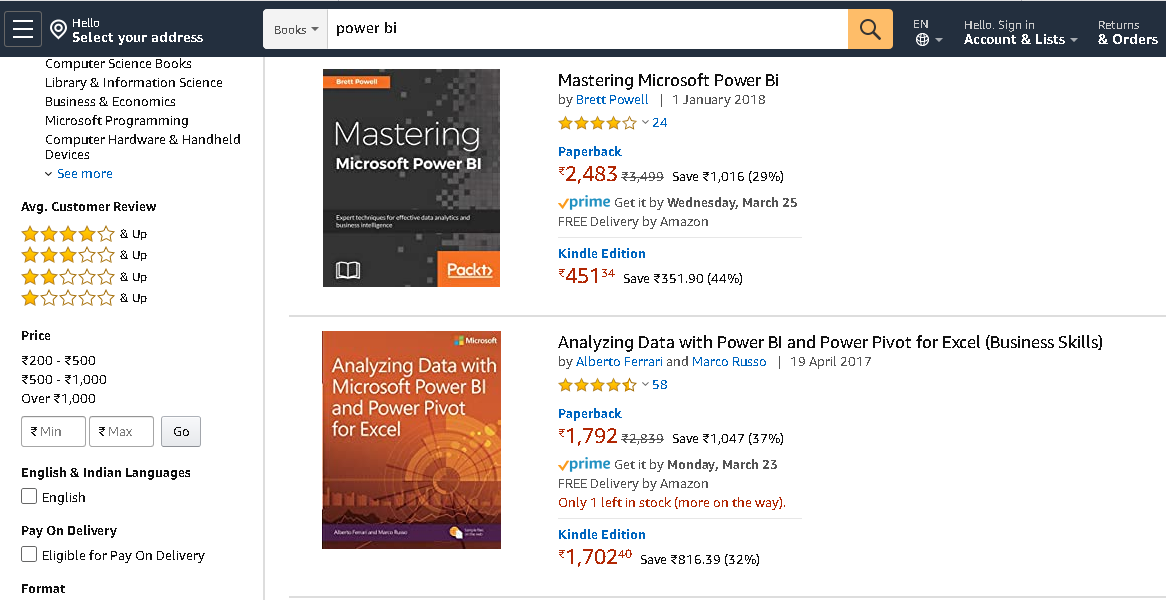Click the Go price filter button
This screenshot has height=600, width=1166.
pyautogui.click(x=181, y=431)
